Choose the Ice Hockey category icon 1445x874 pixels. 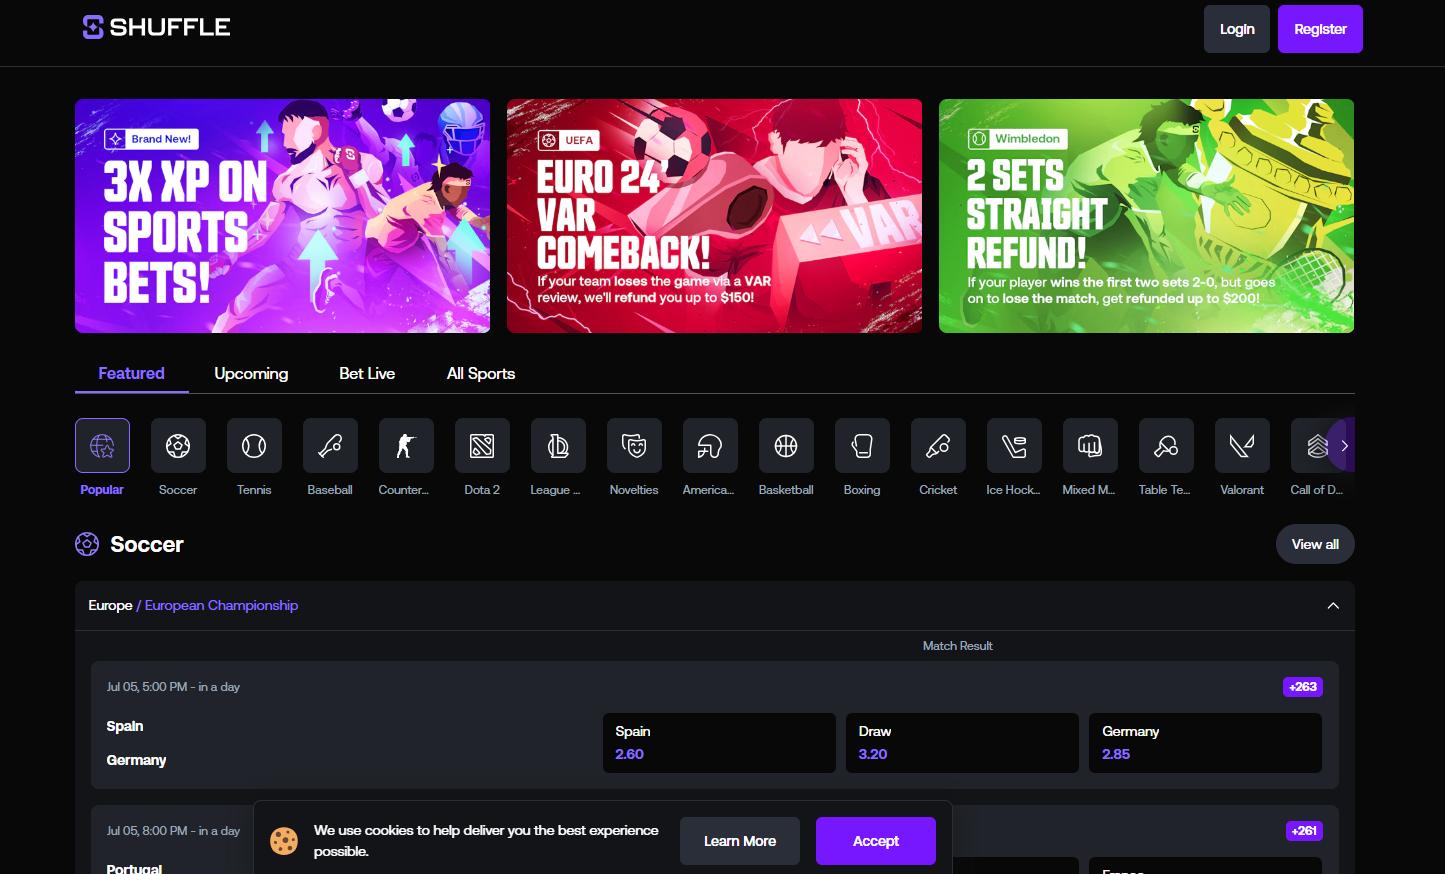point(1014,445)
